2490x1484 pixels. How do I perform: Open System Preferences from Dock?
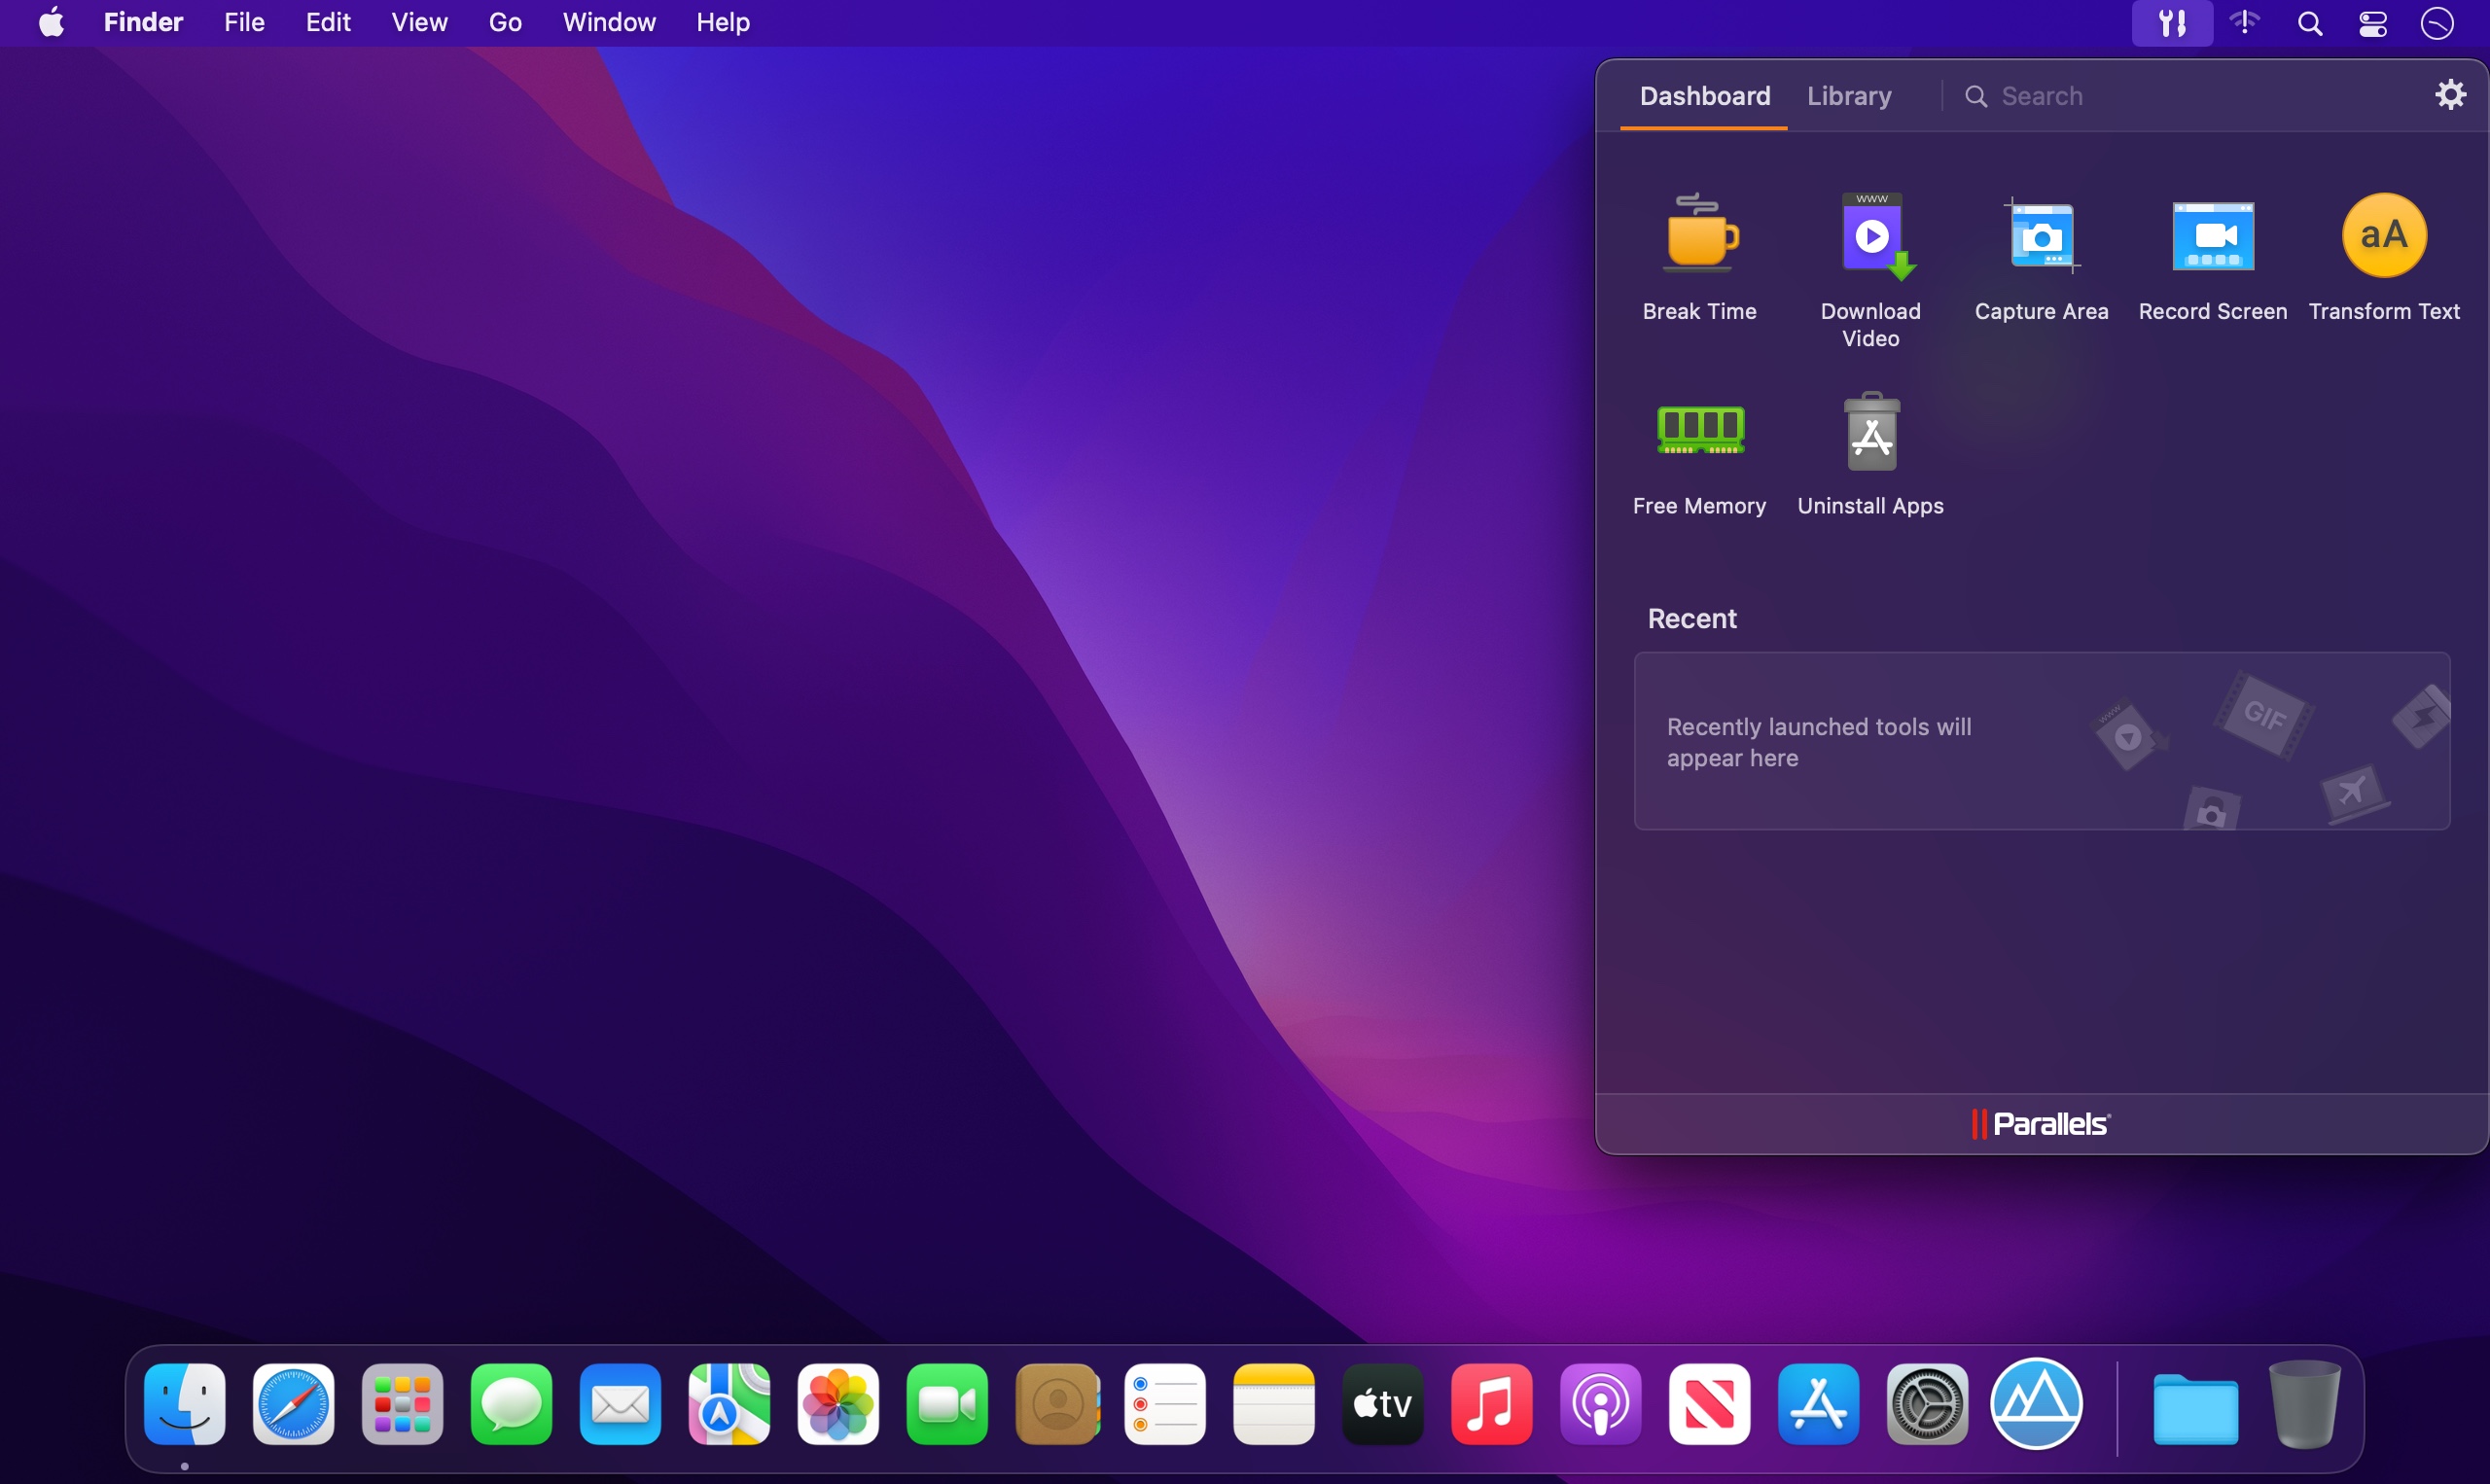[1925, 1404]
